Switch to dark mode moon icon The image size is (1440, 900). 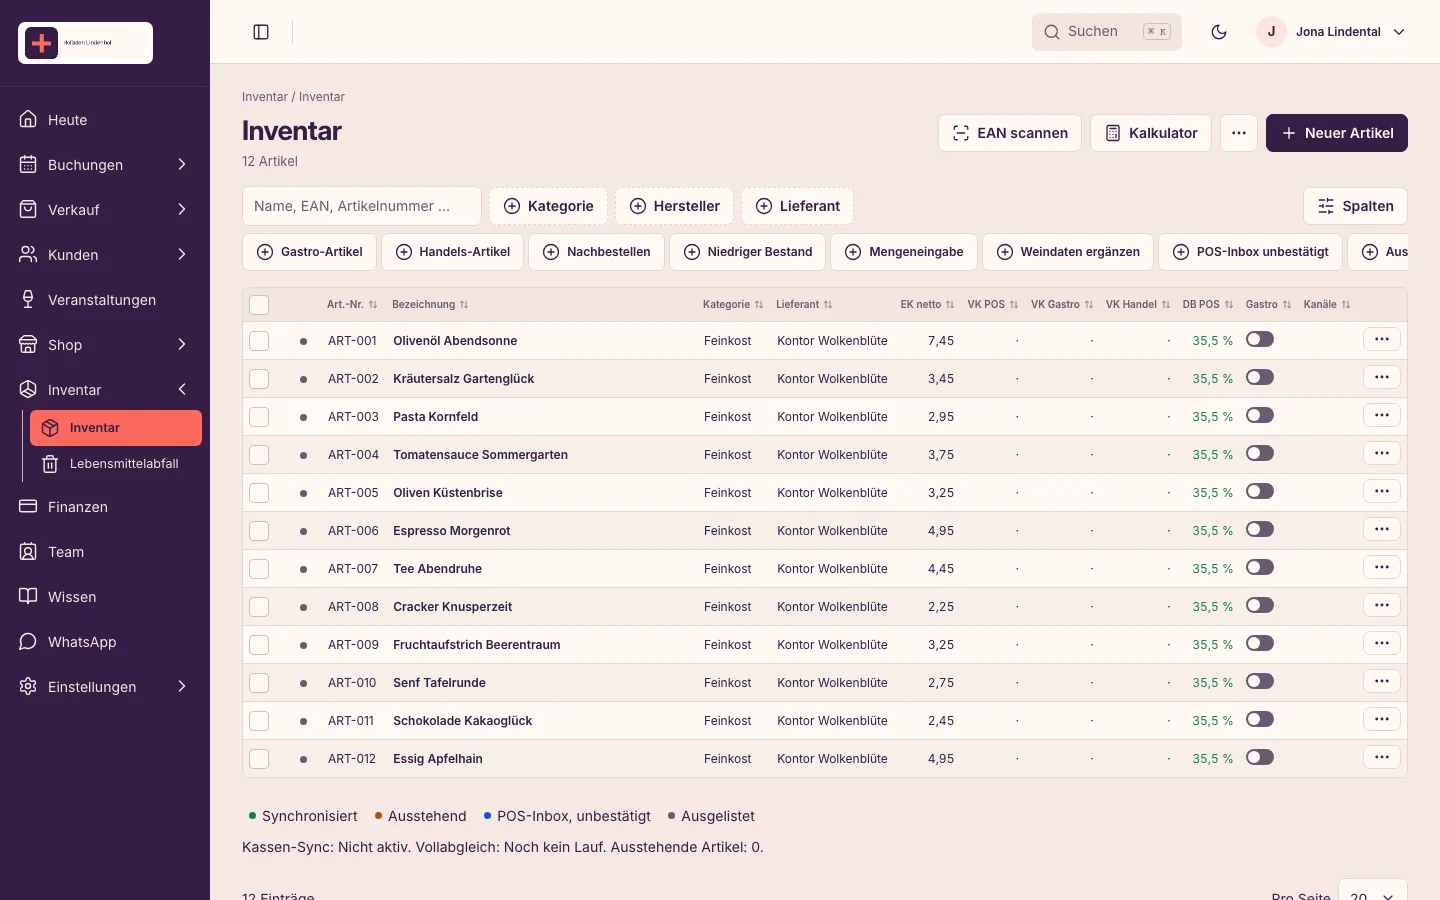click(1219, 32)
